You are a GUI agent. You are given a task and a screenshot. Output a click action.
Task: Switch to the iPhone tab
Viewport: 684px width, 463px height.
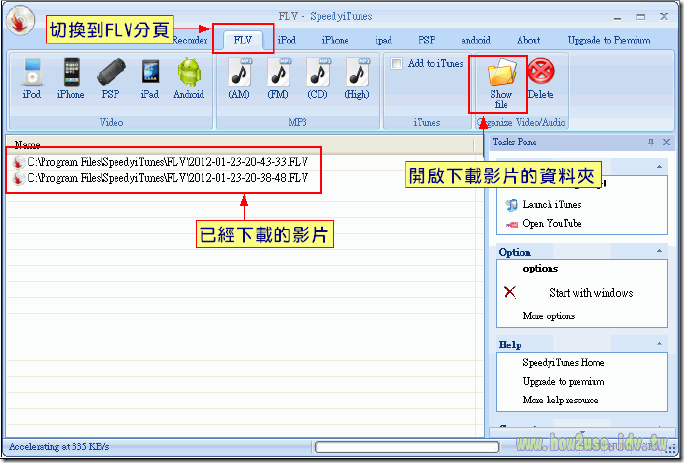(x=335, y=40)
